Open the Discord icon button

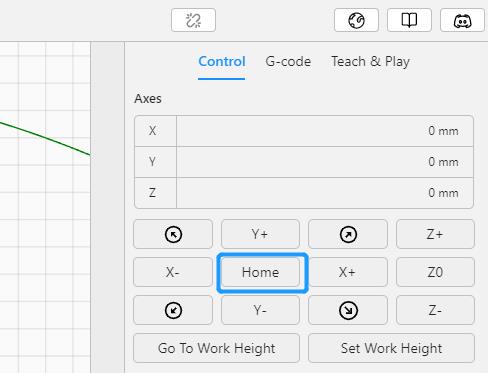[462, 20]
